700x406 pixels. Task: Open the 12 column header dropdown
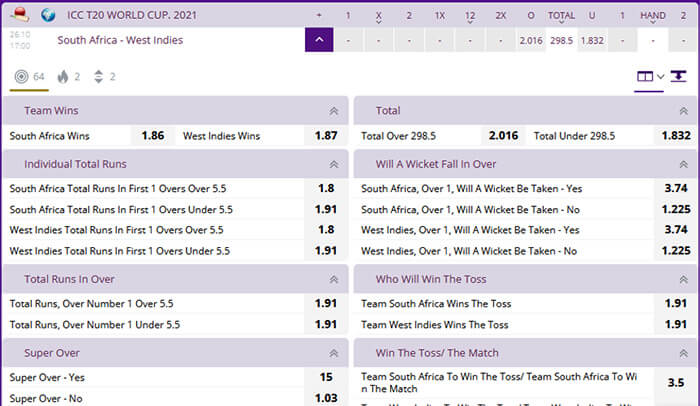point(470,17)
